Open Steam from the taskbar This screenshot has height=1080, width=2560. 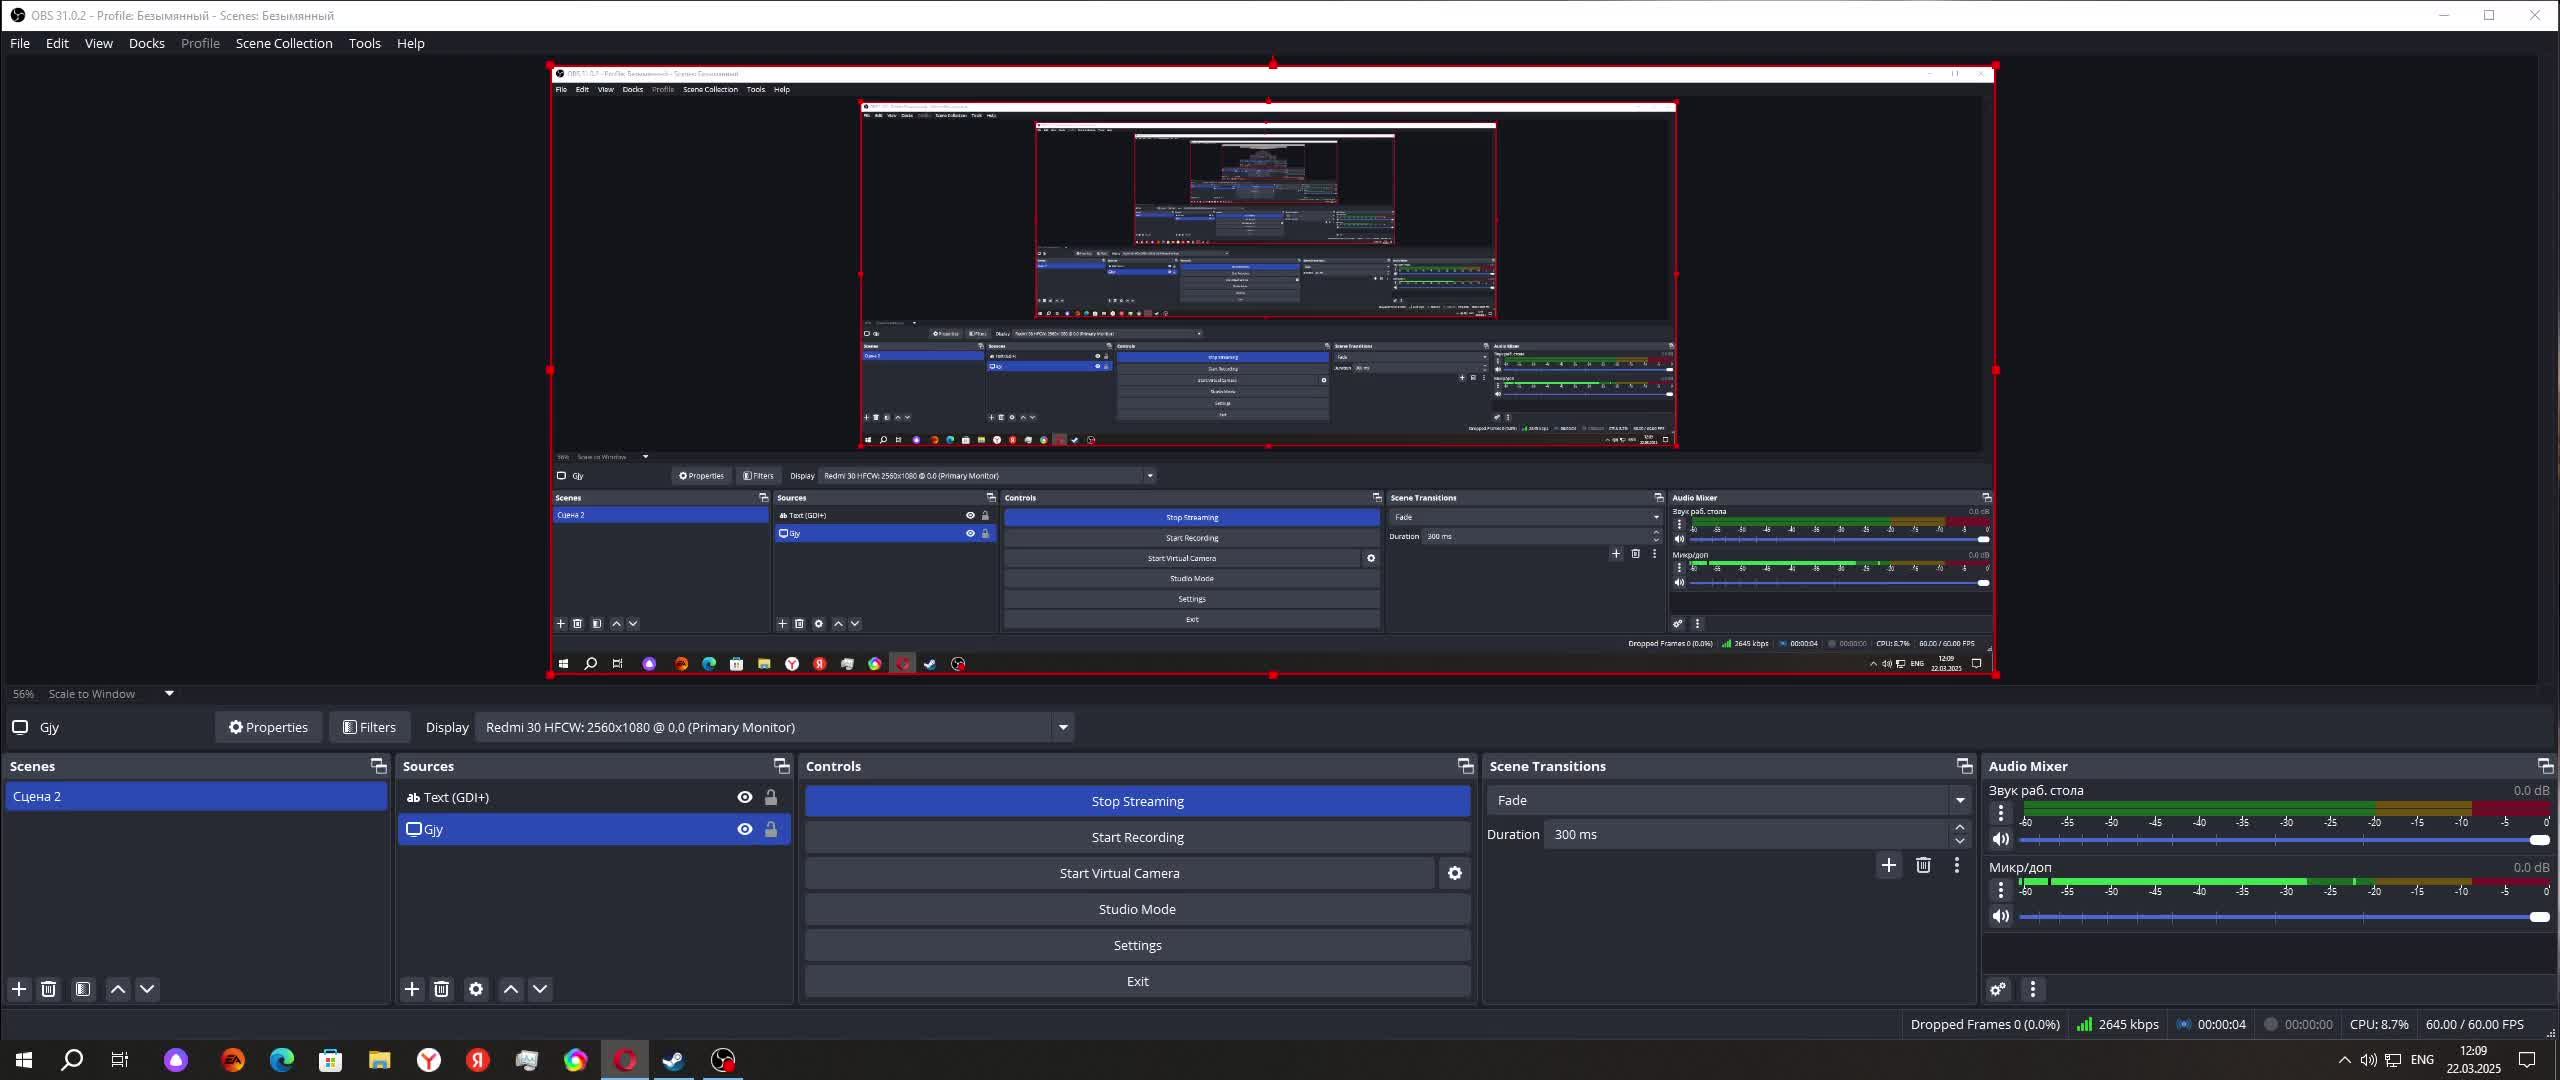click(x=673, y=1060)
